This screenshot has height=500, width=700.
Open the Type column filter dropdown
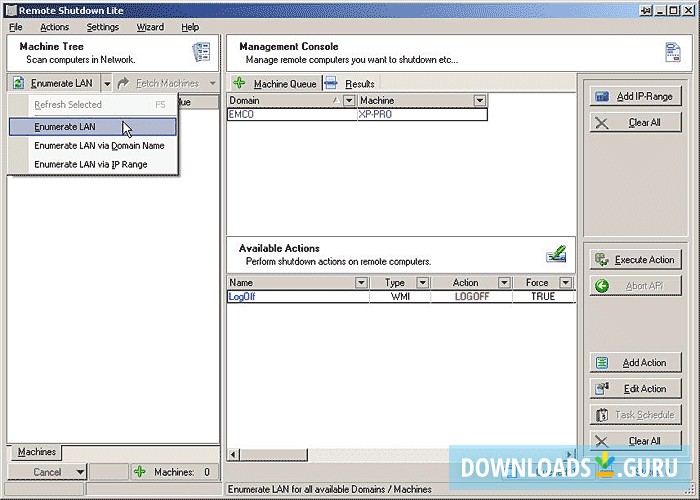422,283
